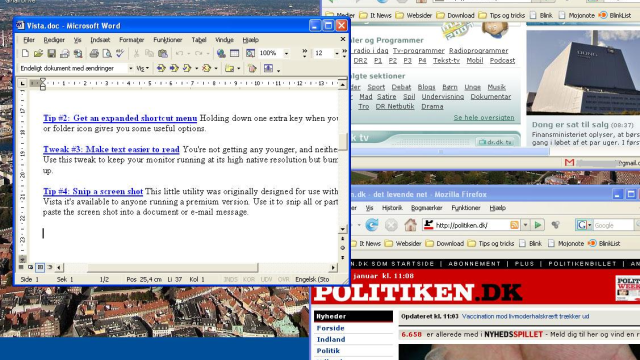The width and height of the screenshot is (640, 360).
Task: Open the Vis dropdown in Reviewing toolbar
Action: pos(142,68)
